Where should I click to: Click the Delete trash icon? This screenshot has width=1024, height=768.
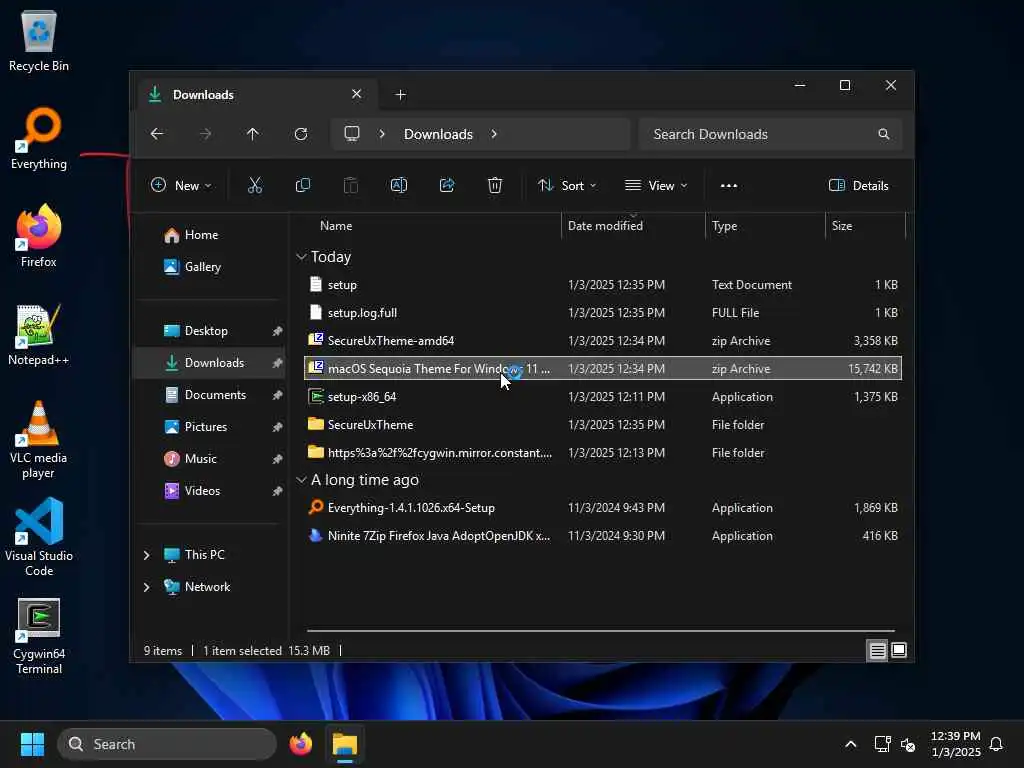pos(495,185)
